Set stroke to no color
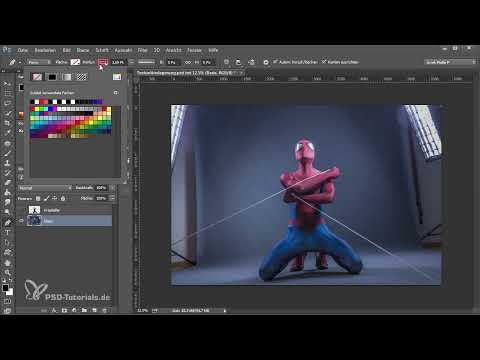Viewport: 480px width, 360px height. coord(37,77)
